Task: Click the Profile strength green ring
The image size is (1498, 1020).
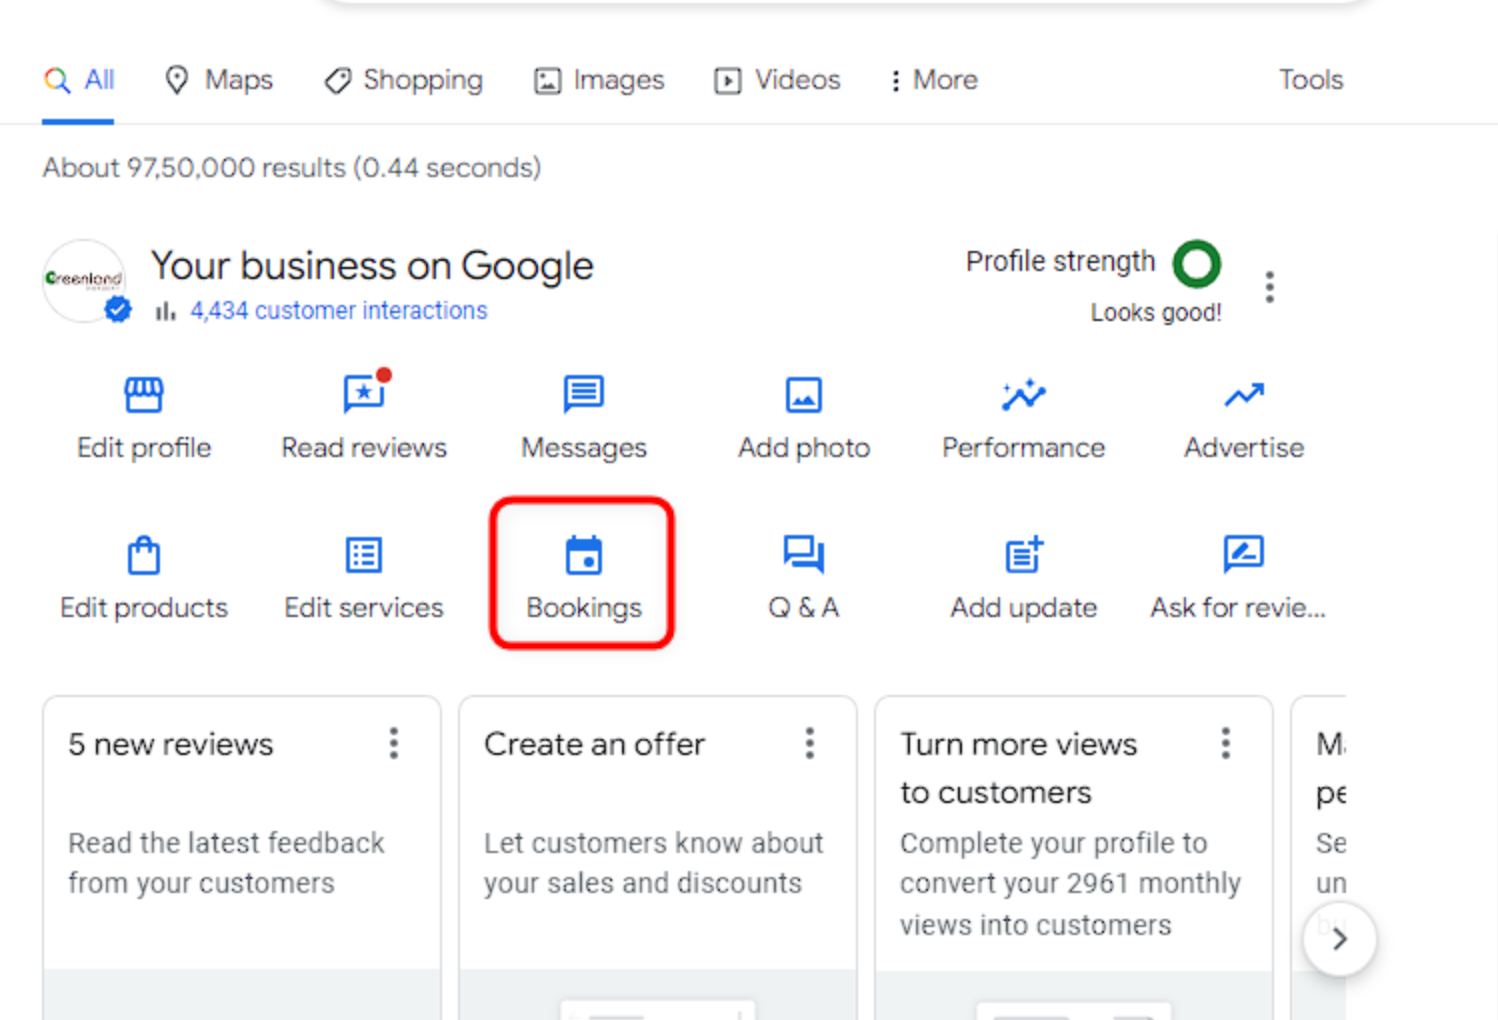Action: (x=1197, y=264)
